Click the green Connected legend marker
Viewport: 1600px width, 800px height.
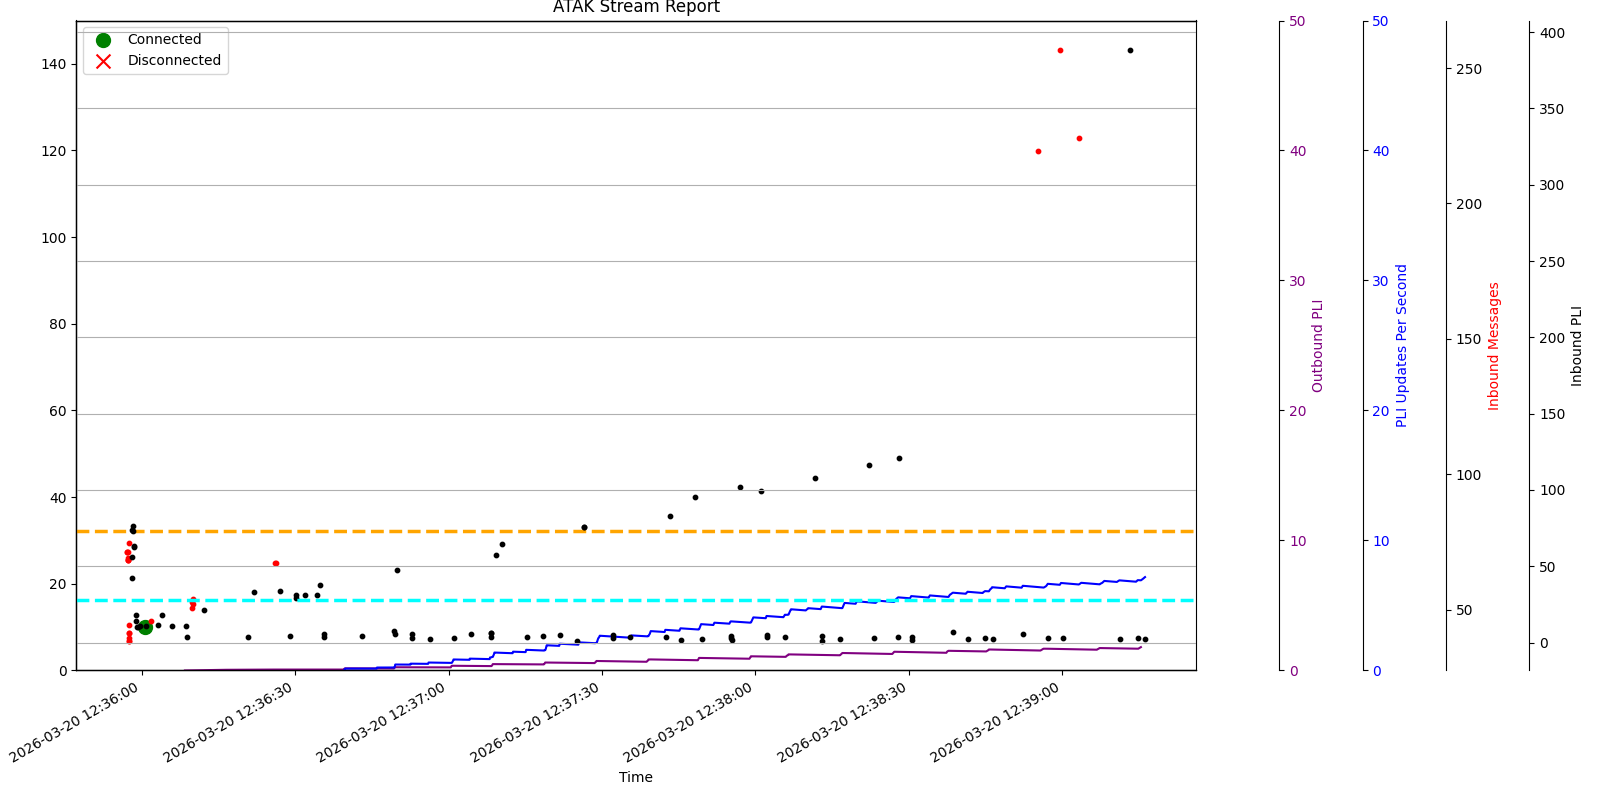pyautogui.click(x=103, y=40)
